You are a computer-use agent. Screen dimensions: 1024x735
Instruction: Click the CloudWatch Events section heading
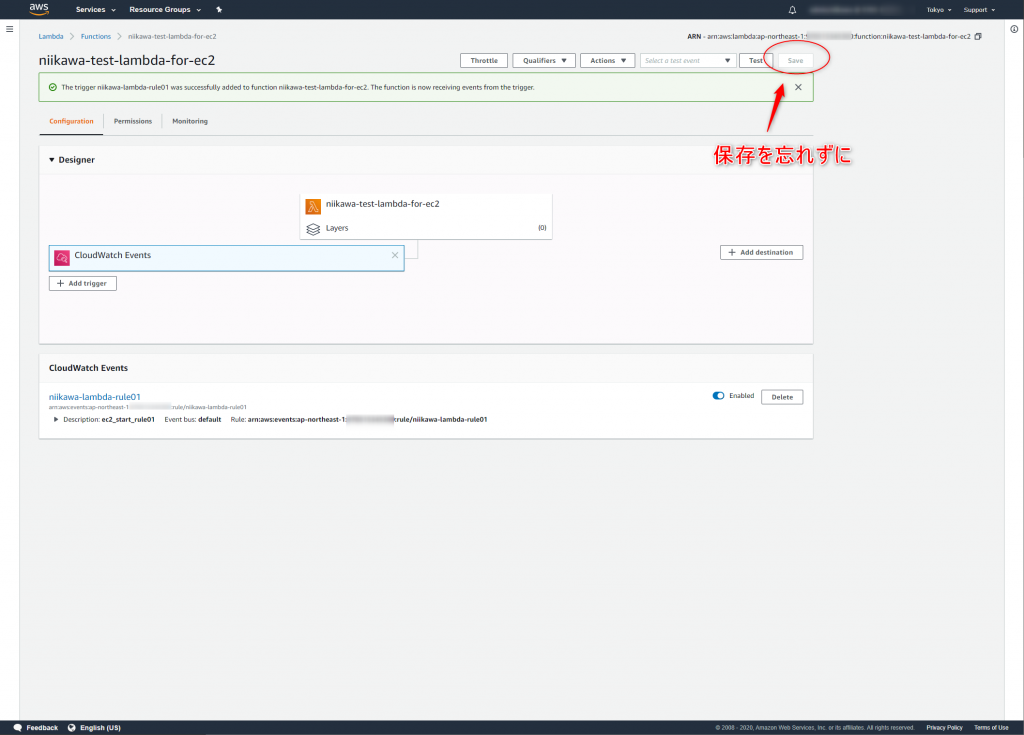click(x=88, y=368)
